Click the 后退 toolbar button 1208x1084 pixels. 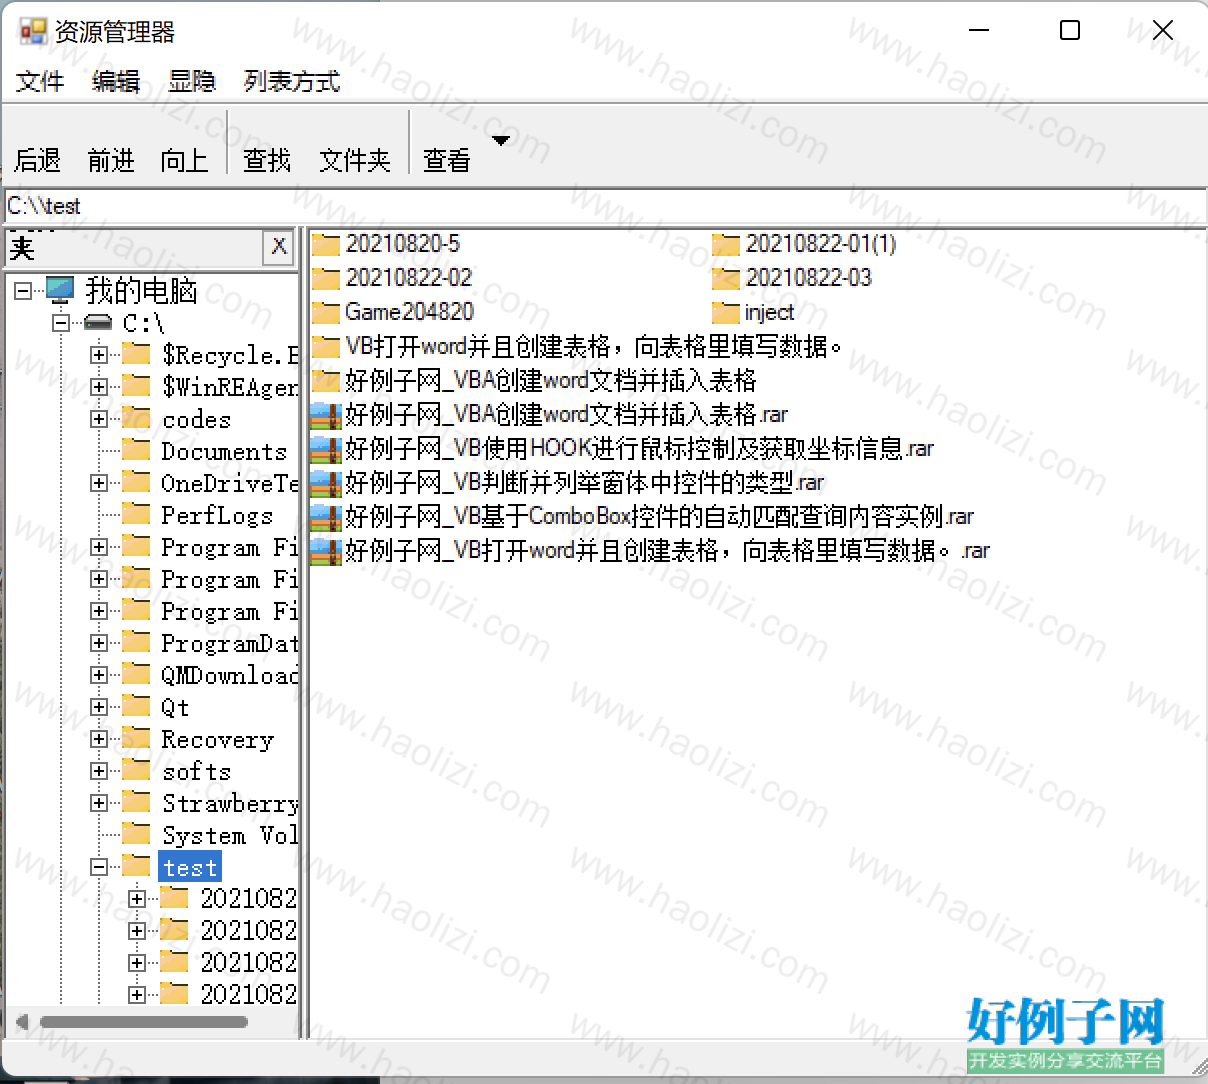coord(38,160)
